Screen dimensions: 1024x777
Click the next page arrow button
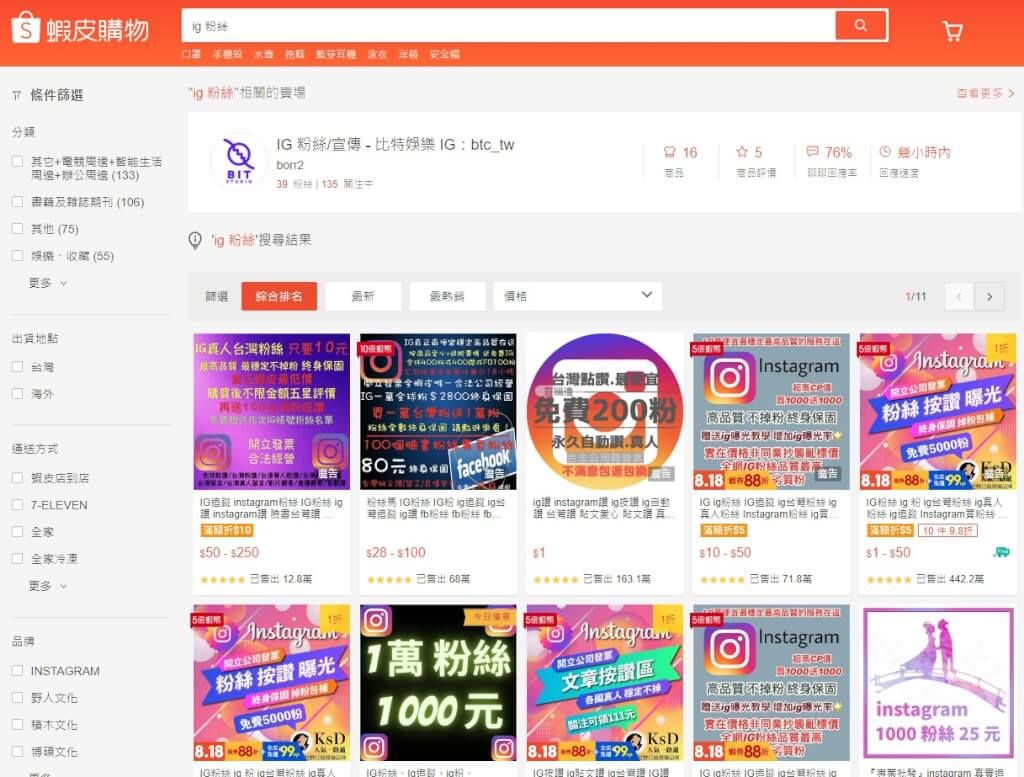988,296
